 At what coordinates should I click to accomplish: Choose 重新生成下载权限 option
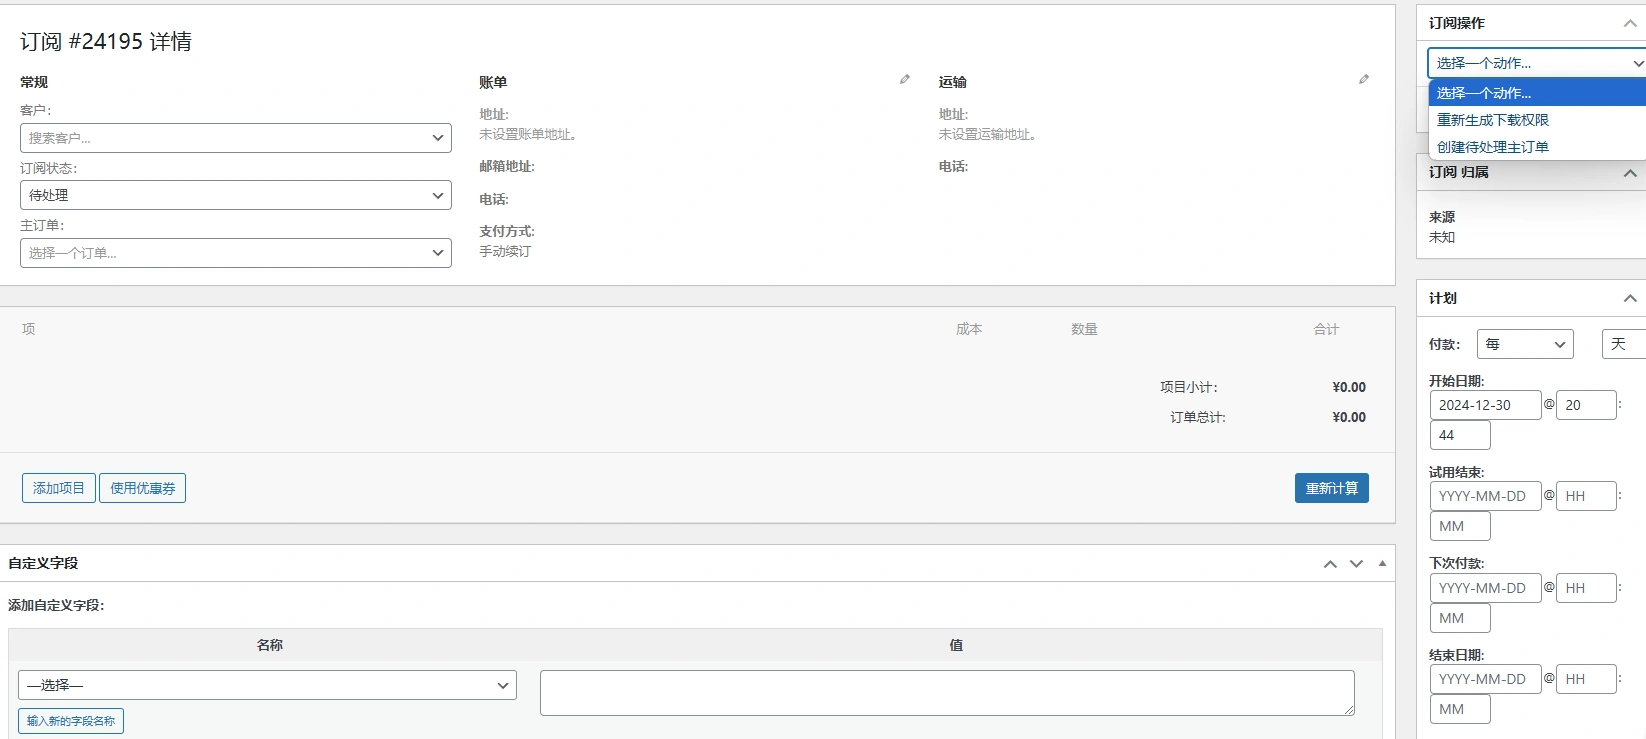click(x=1537, y=120)
